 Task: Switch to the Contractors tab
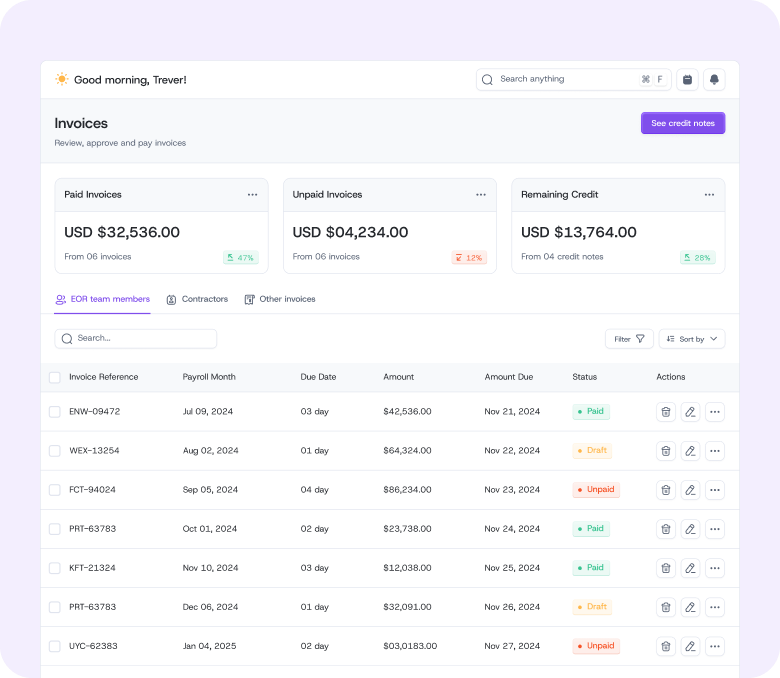pos(197,299)
